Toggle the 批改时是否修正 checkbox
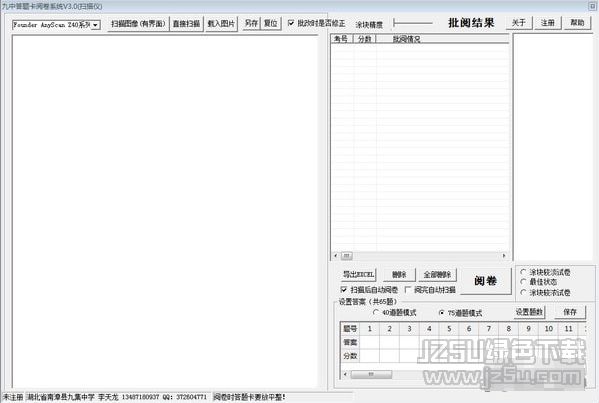599x403 pixels. pyautogui.click(x=291, y=23)
